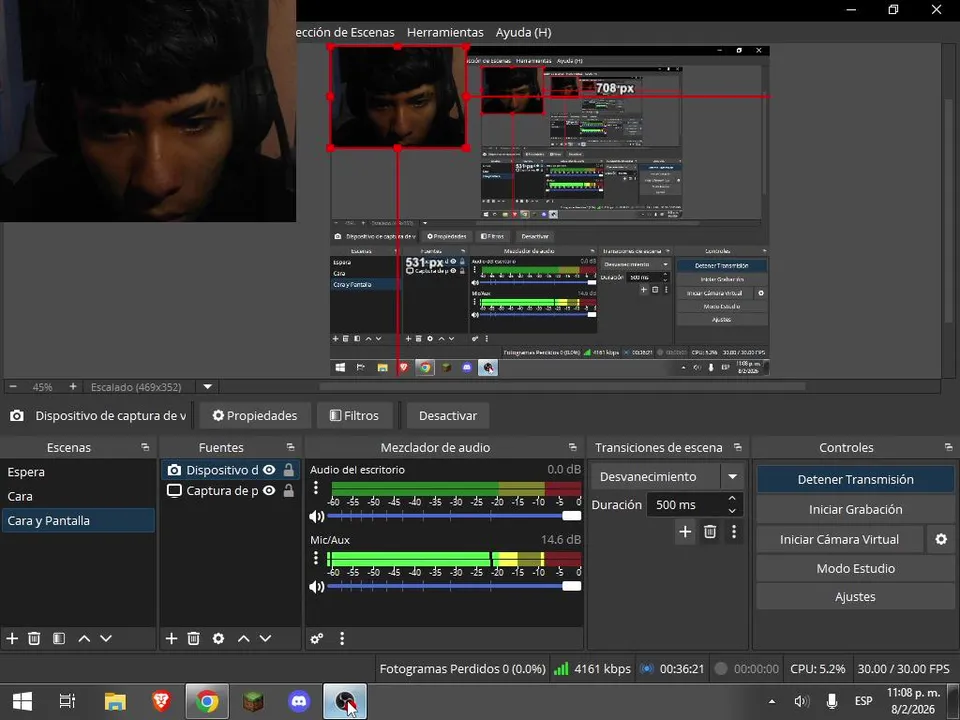Open File Explorer from taskbar
Screen dimensions: 960x720
tap(114, 701)
